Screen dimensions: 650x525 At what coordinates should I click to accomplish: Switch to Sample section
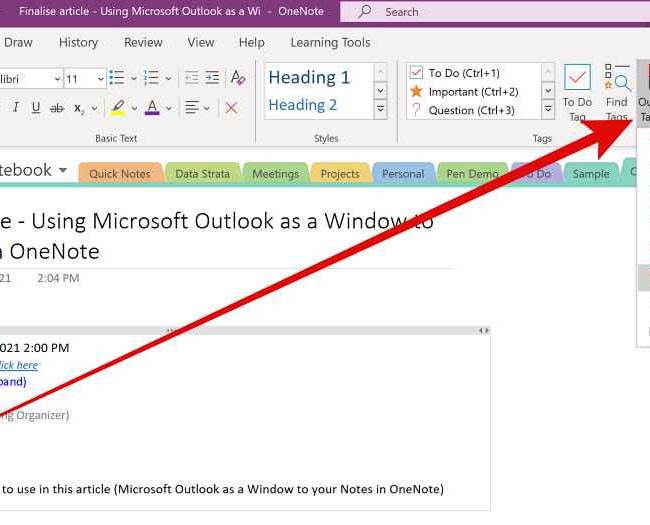pyautogui.click(x=591, y=173)
